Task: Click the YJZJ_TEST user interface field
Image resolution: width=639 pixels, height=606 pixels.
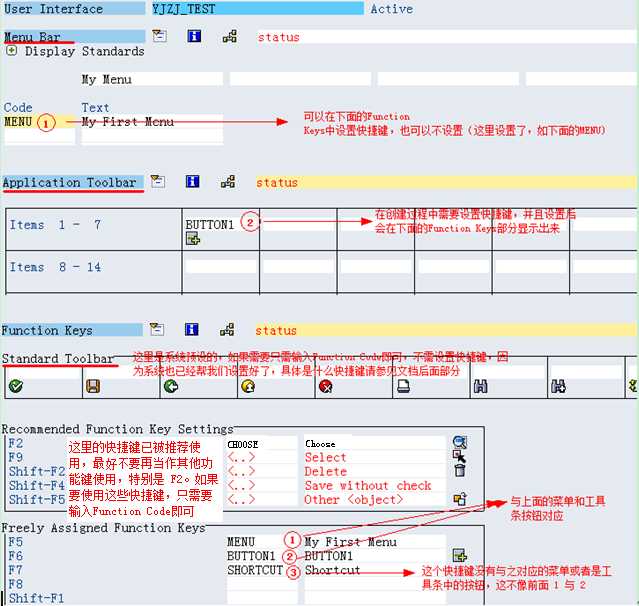Action: [256, 9]
